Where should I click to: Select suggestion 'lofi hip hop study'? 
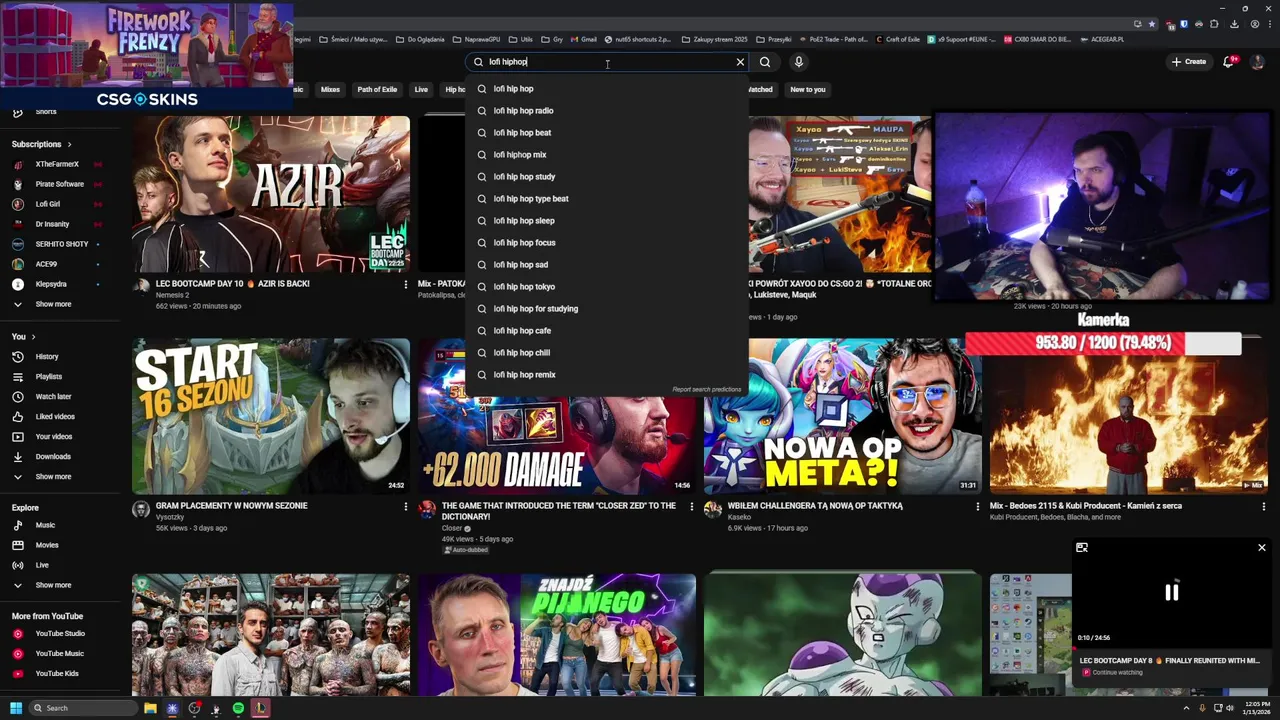tap(607, 177)
